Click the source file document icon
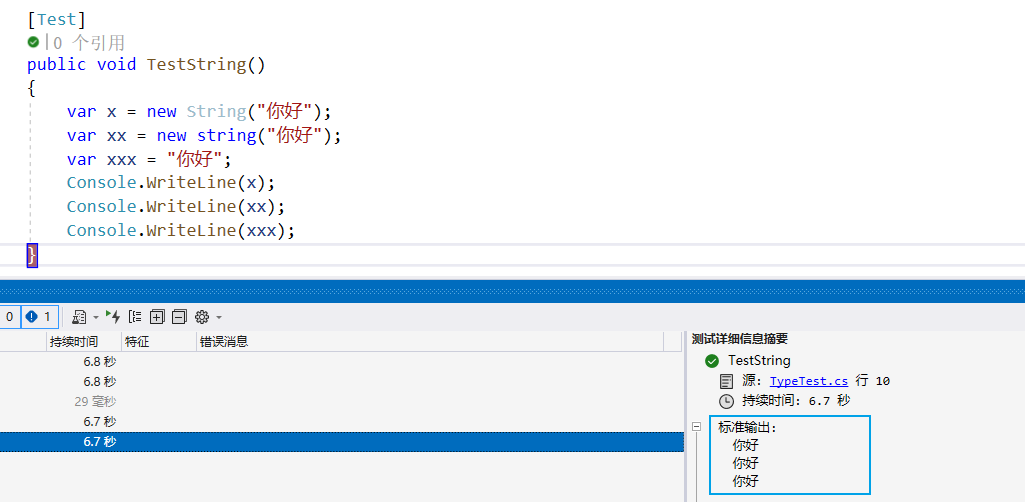The width and height of the screenshot is (1025, 502). (726, 381)
